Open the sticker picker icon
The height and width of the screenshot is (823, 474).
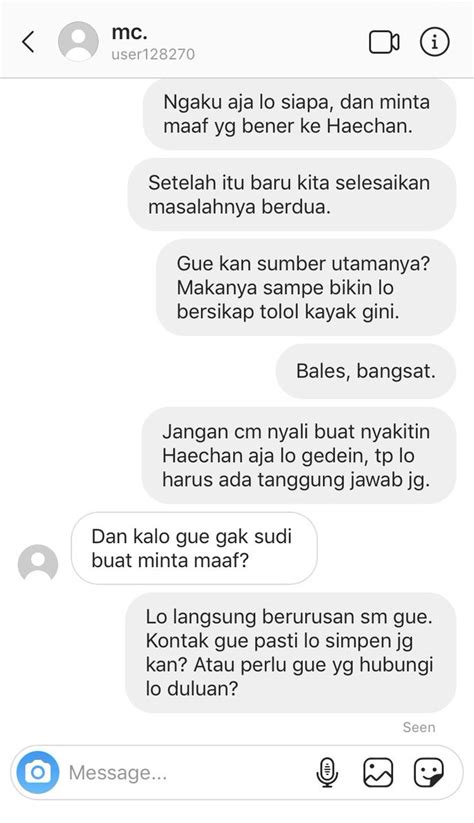[428, 772]
